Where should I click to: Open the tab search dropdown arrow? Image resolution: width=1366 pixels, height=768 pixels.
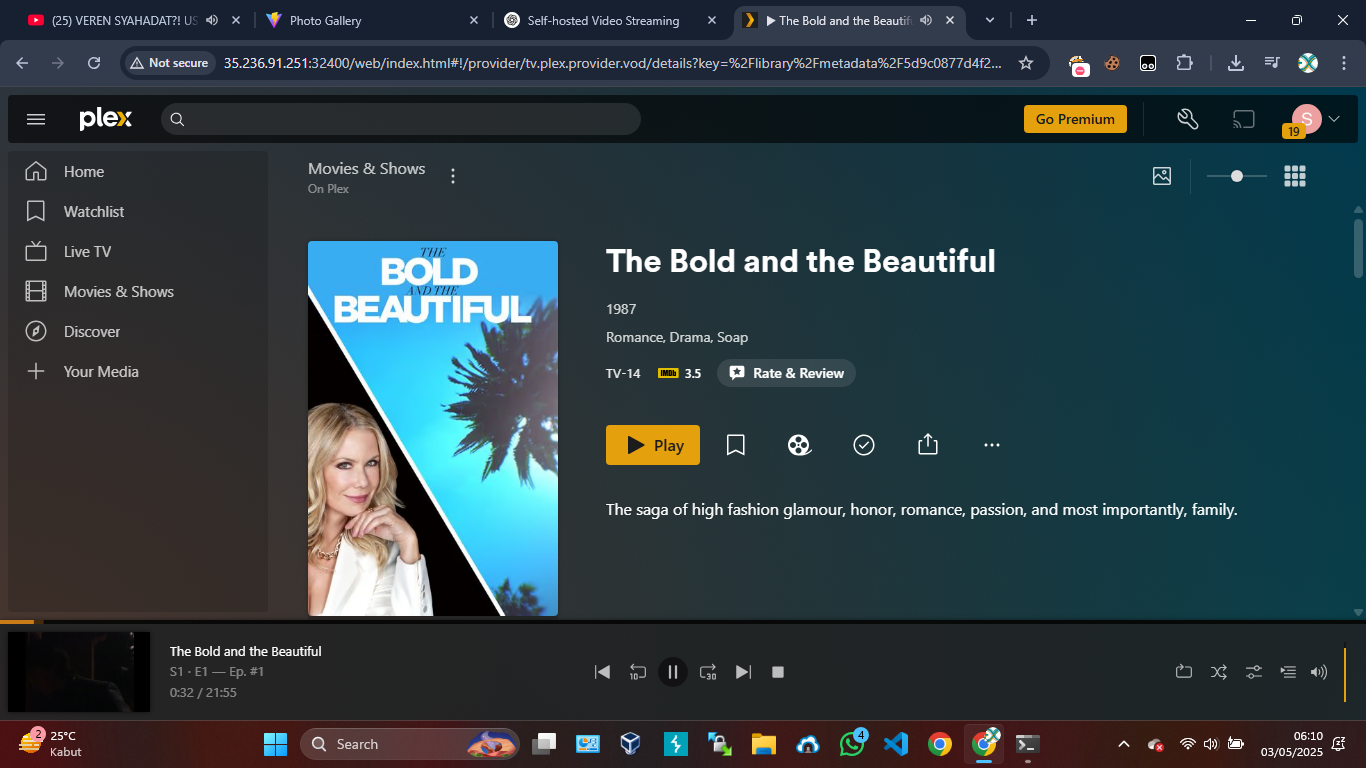coord(990,20)
